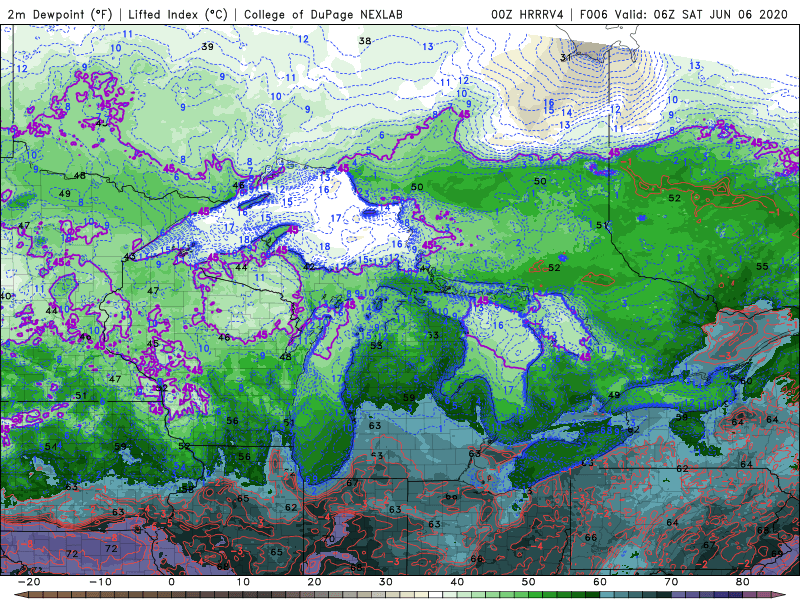The height and width of the screenshot is (600, 800).
Task: Click the 50 label on the color scale
Action: coord(529,582)
